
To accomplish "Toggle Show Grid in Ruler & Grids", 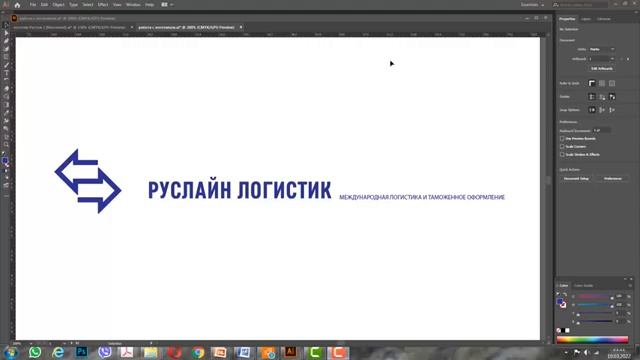I will 602,83.
